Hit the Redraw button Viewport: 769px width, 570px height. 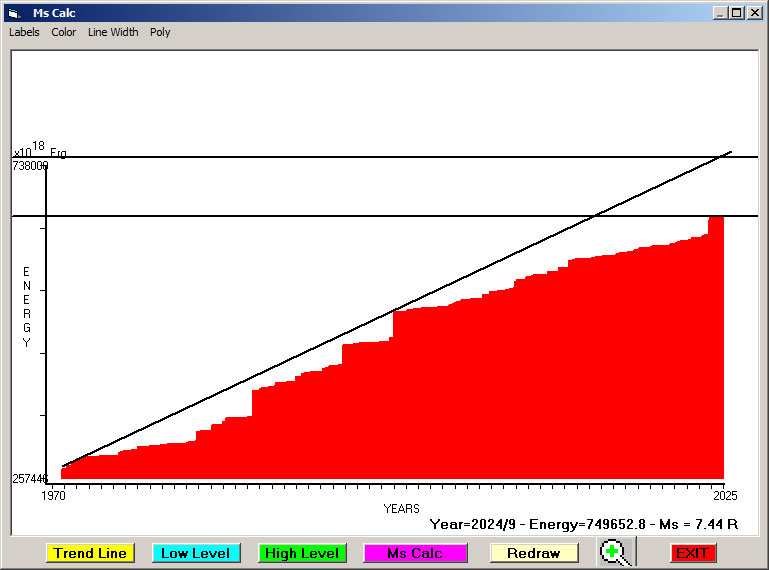pos(533,553)
